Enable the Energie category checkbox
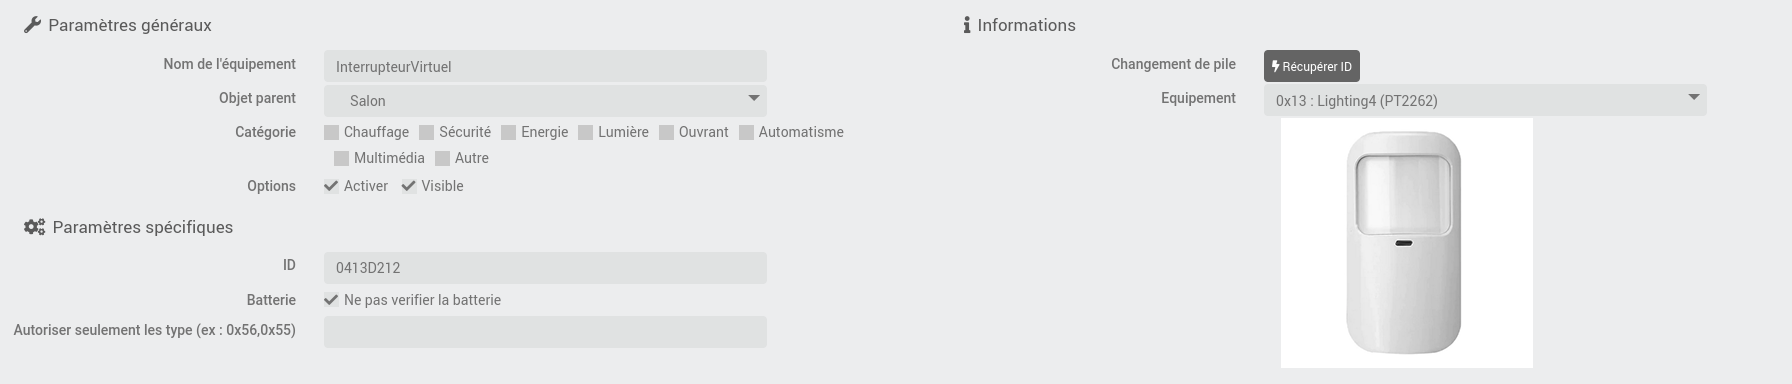Screen dimensions: 1792x384 point(509,132)
